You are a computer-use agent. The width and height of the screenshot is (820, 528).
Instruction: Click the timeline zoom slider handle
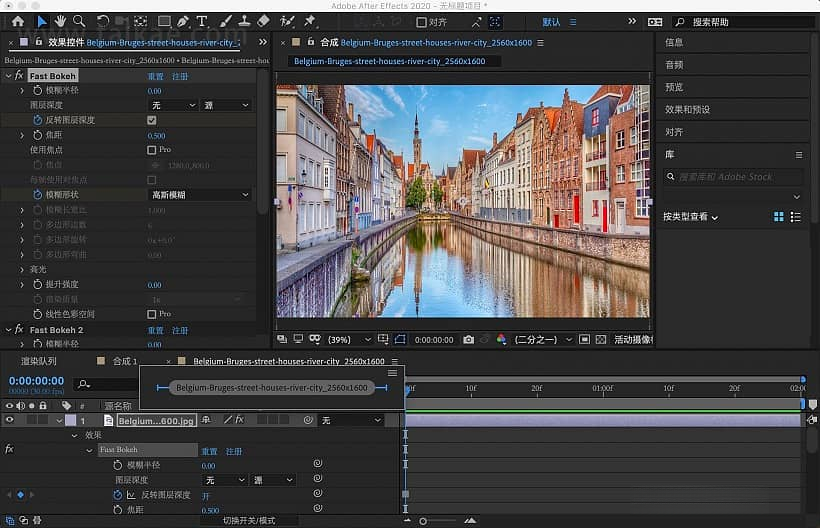tap(423, 521)
